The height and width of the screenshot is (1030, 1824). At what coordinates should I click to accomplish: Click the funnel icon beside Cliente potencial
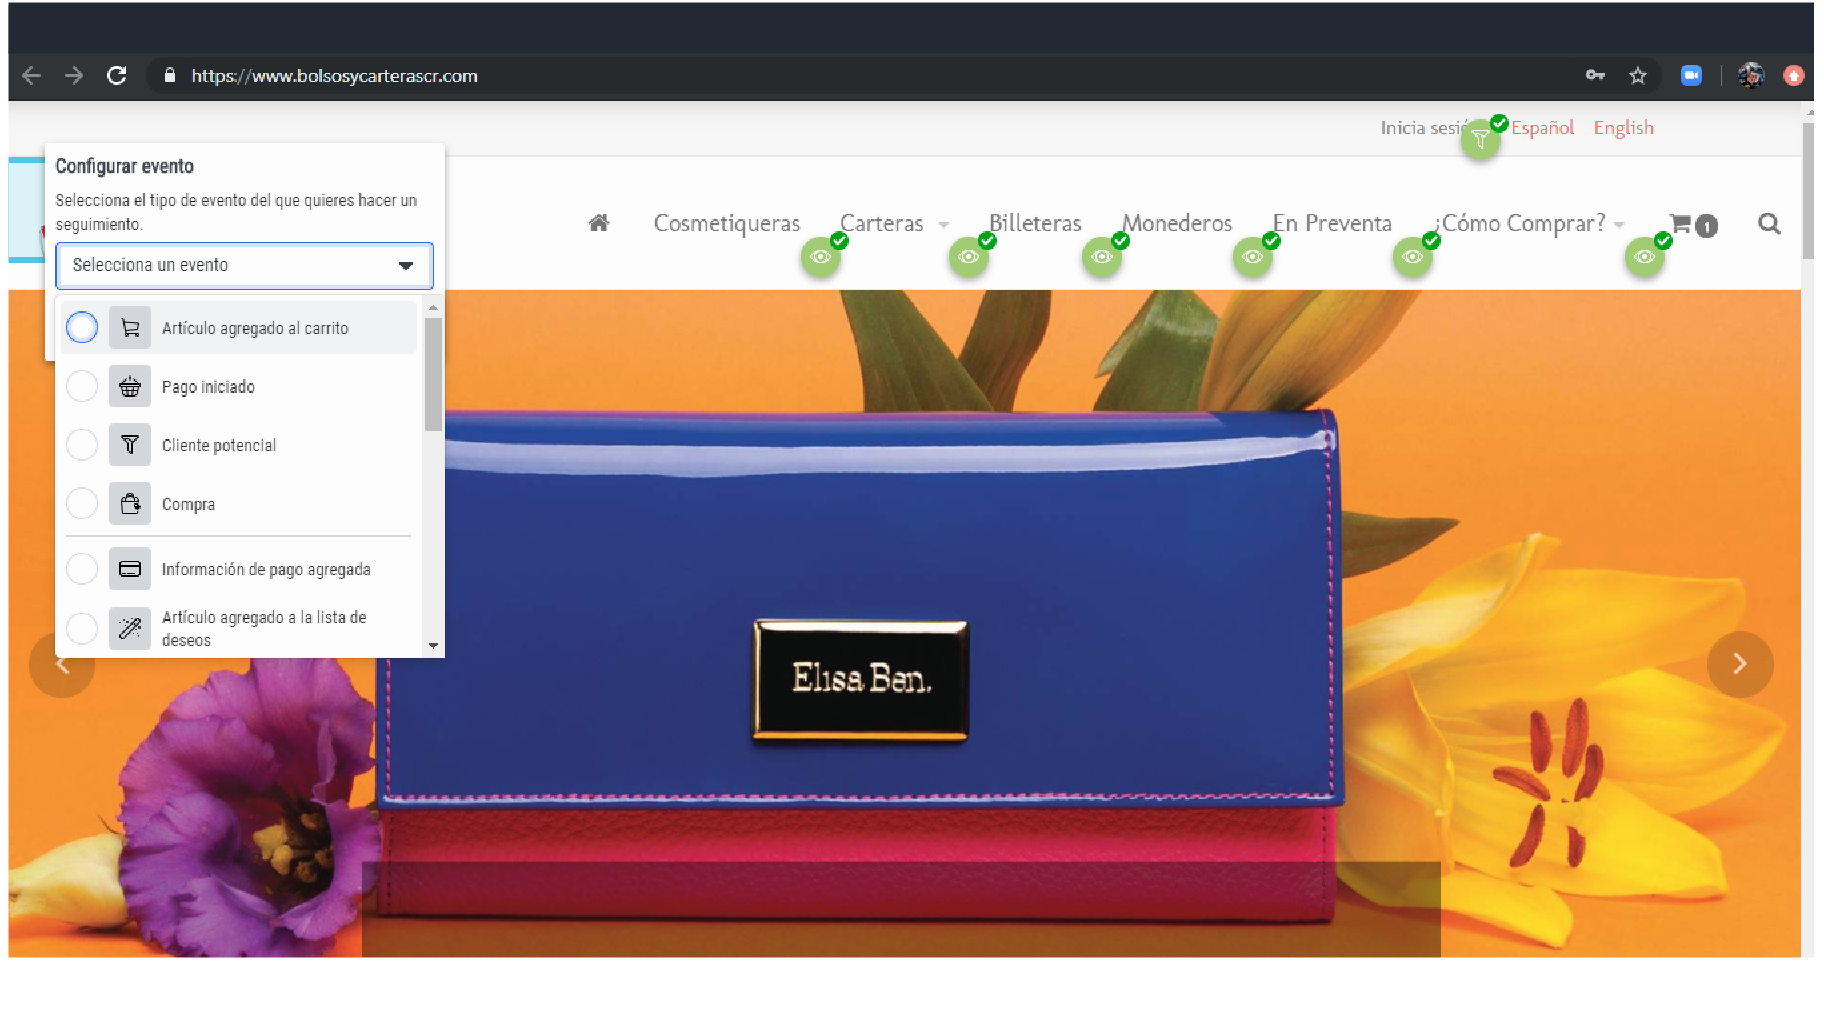[x=130, y=445]
